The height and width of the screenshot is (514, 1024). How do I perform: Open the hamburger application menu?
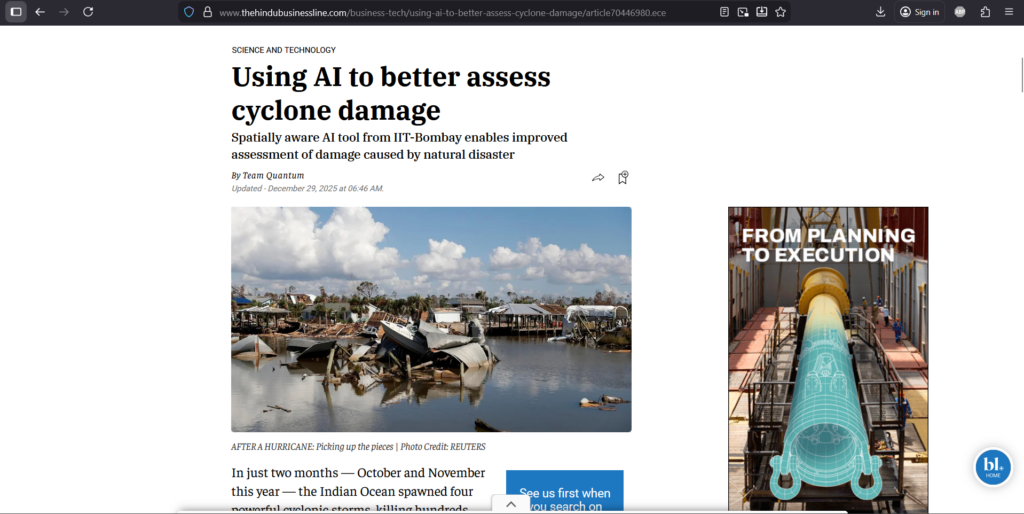(x=1009, y=12)
